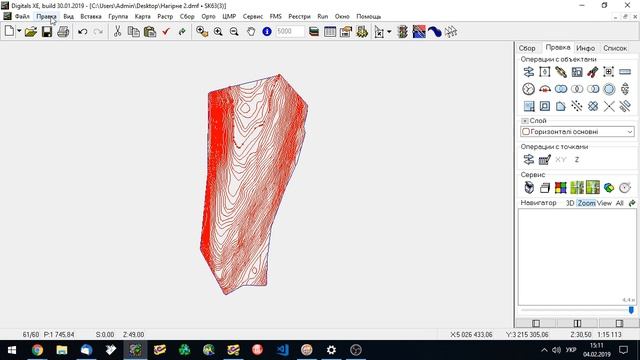Open the Файл menu
640x360 pixels.
(22, 17)
